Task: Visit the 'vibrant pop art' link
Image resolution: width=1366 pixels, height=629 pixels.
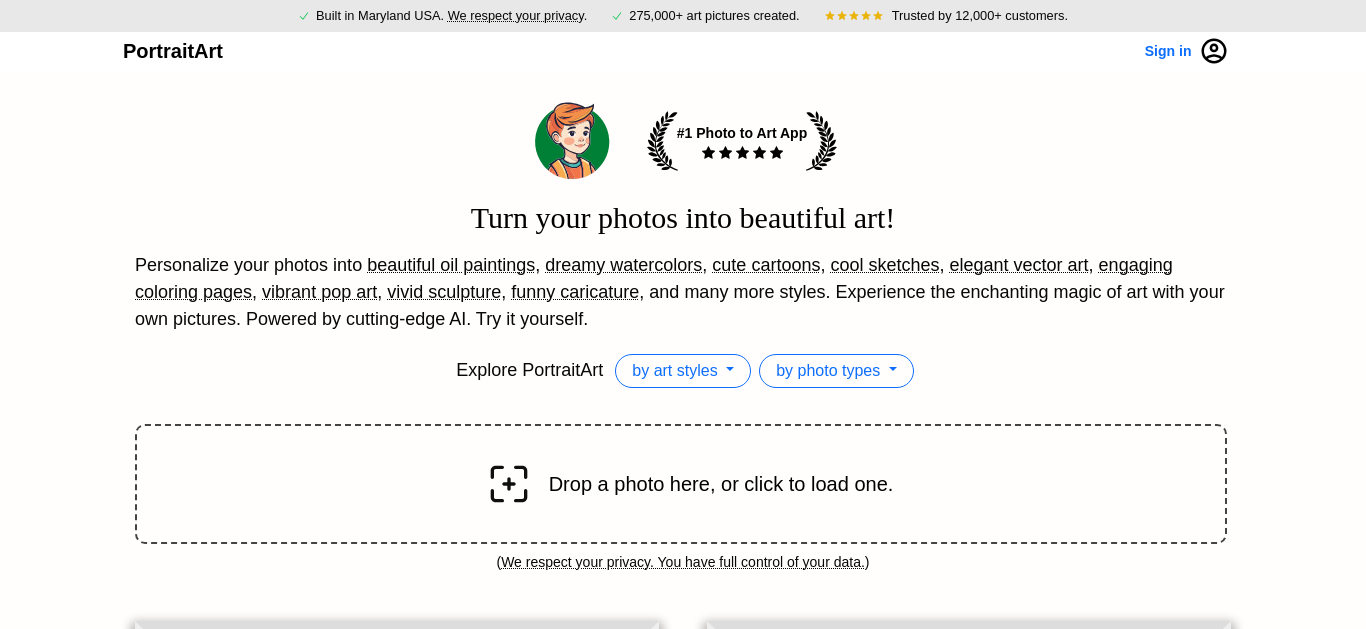Action: tap(320, 292)
